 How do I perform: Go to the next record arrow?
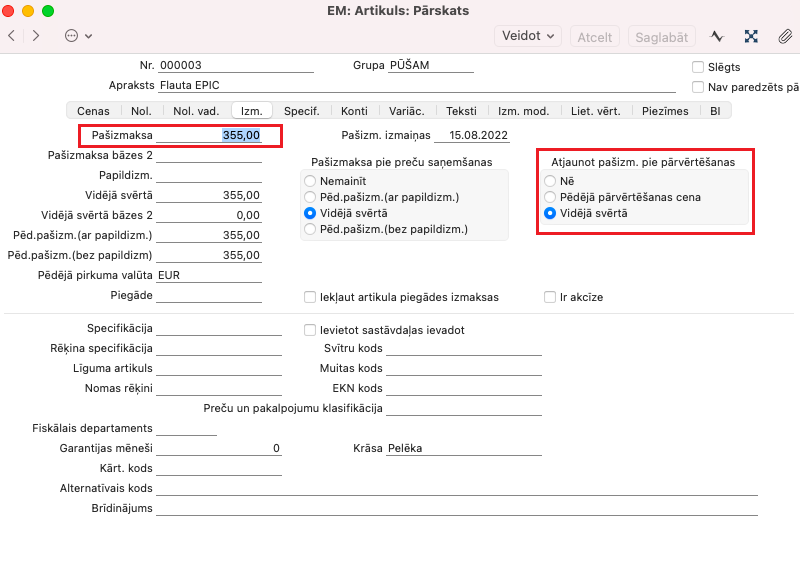(36, 36)
